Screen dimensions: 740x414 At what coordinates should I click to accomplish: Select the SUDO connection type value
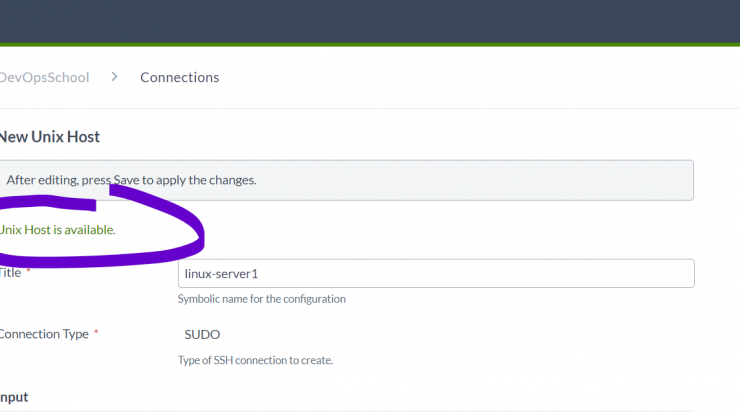pyautogui.click(x=202, y=335)
